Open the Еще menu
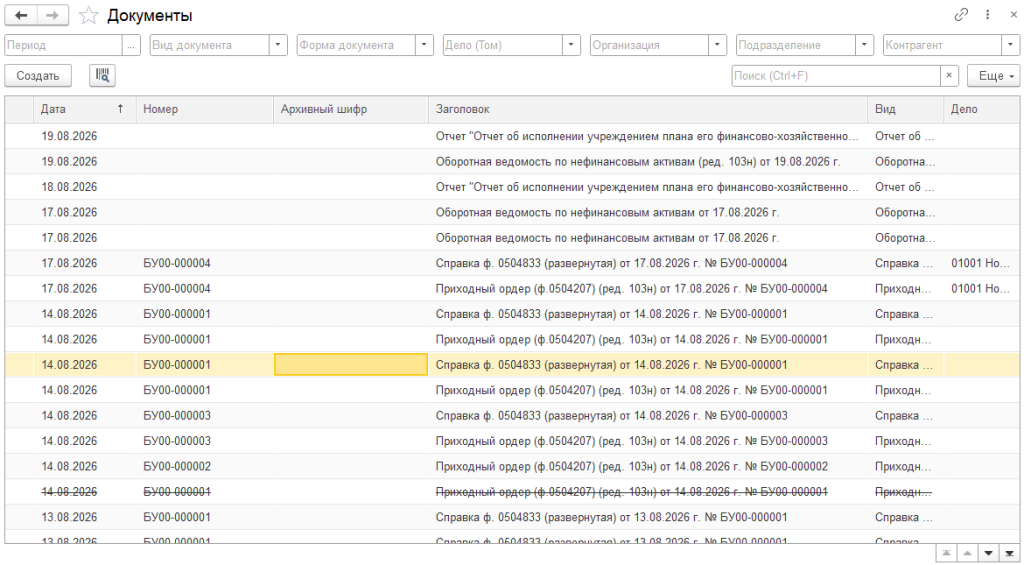1024x565 pixels. [993, 76]
